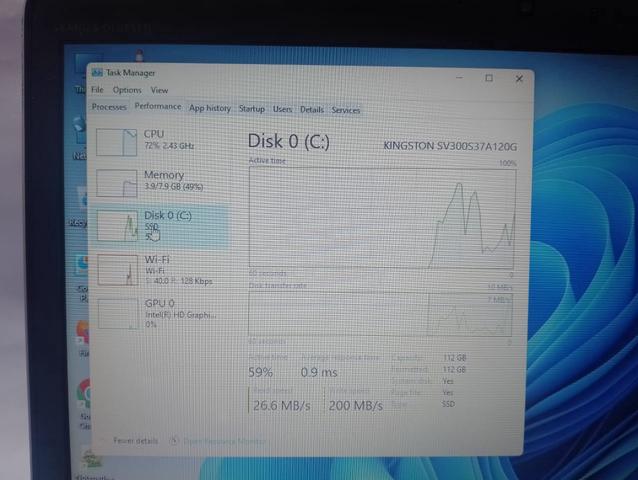The width and height of the screenshot is (638, 480).
Task: Open the Details tab
Action: 312,109
